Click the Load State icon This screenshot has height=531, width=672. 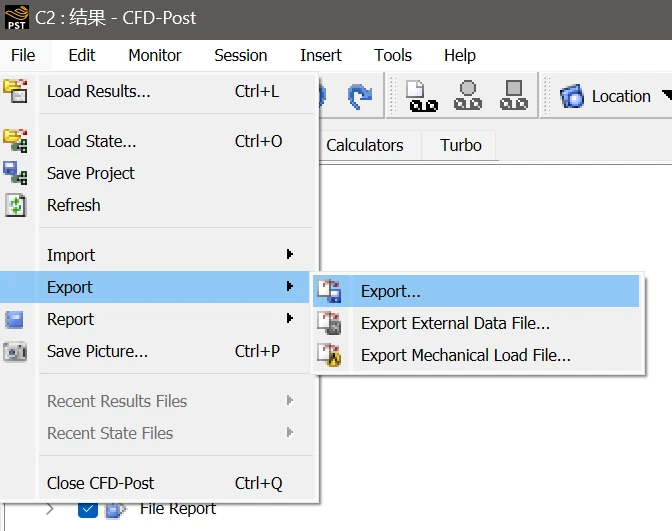pyautogui.click(x=15, y=141)
